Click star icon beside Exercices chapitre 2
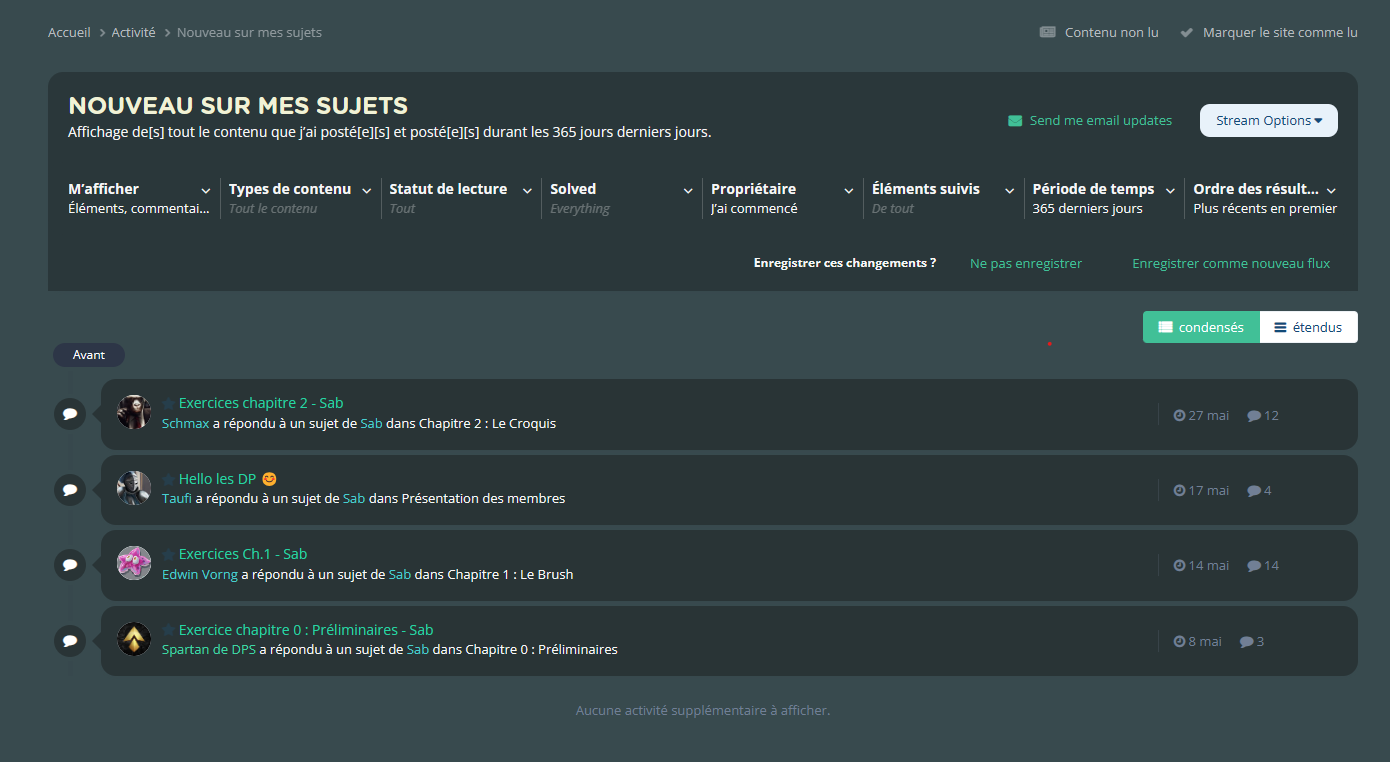Screen dimensions: 1390x762 tap(168, 403)
